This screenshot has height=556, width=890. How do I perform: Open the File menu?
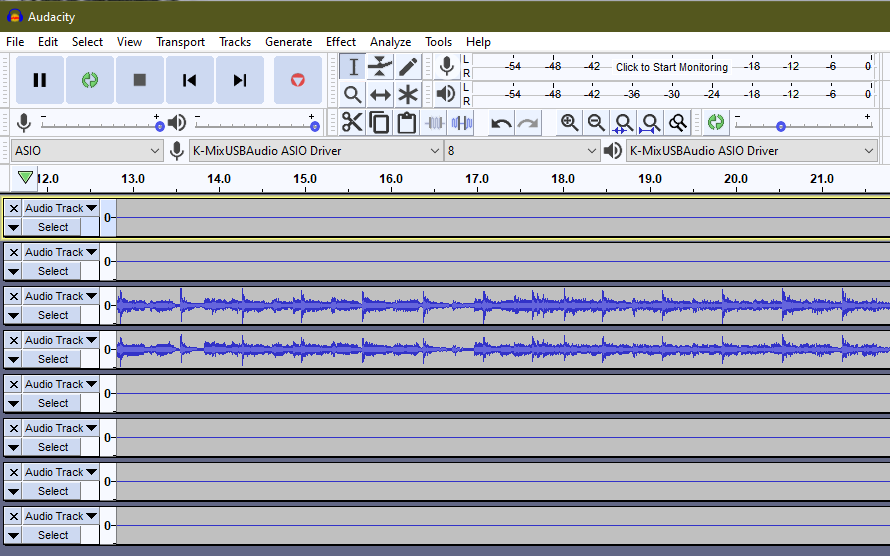pyautogui.click(x=15, y=42)
